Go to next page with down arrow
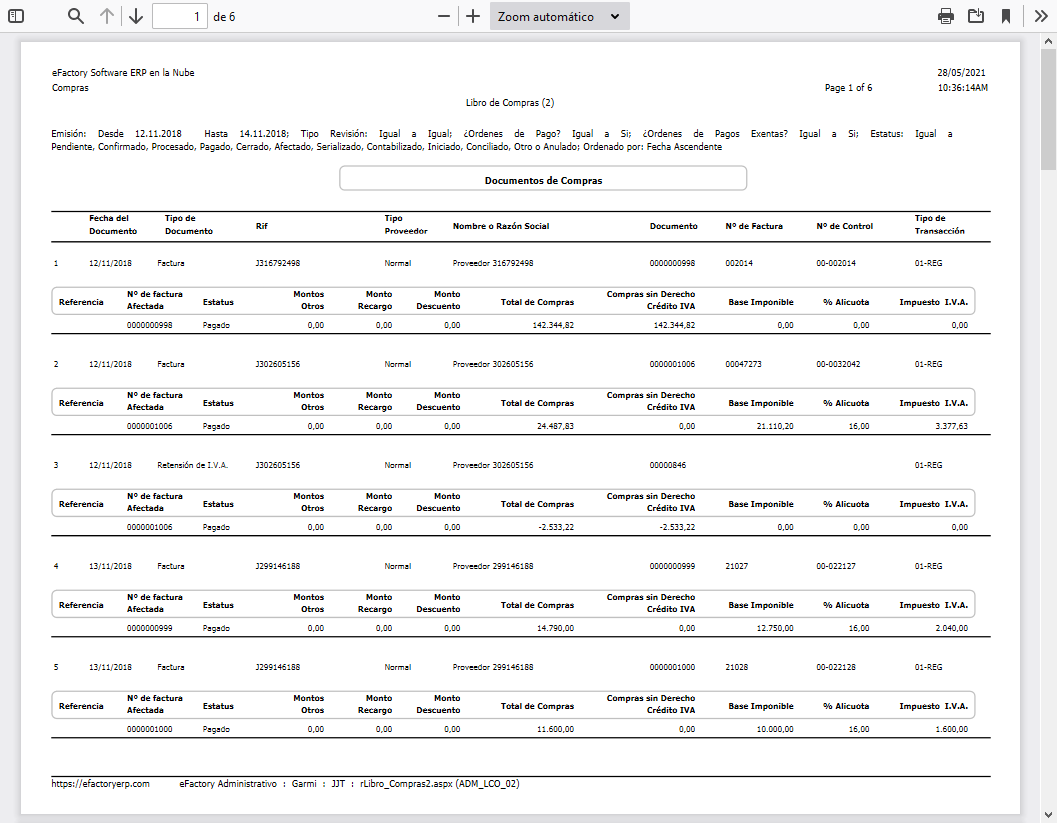Screen dimensions: 1057x823 click(x=136, y=16)
